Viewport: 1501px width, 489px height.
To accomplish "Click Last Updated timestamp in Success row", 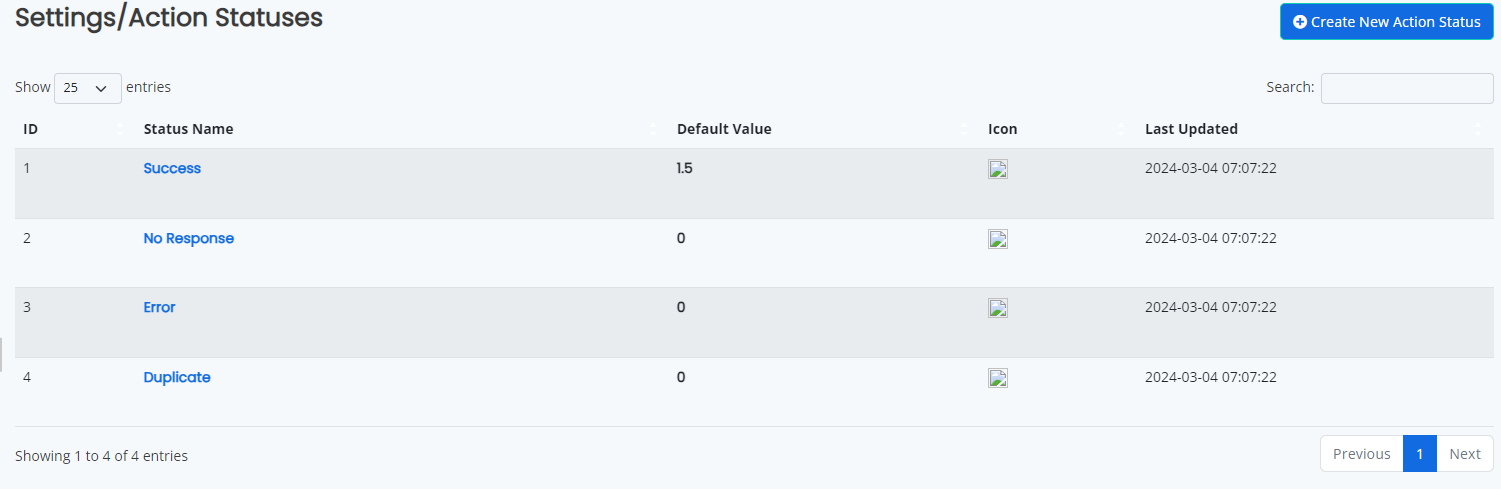I will (x=1211, y=168).
